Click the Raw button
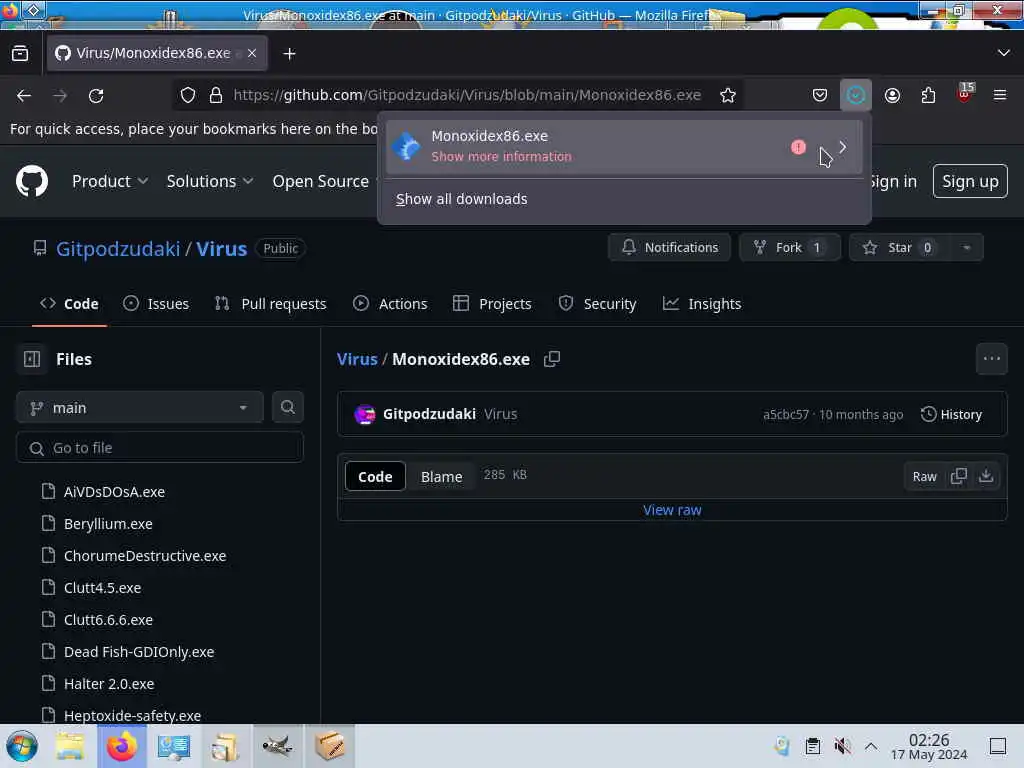This screenshot has height=768, width=1024. 924,476
